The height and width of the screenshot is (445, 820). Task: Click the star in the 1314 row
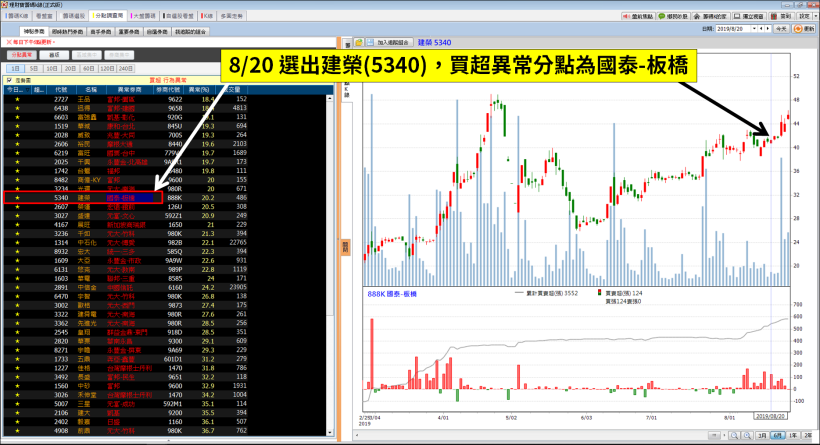[17, 243]
